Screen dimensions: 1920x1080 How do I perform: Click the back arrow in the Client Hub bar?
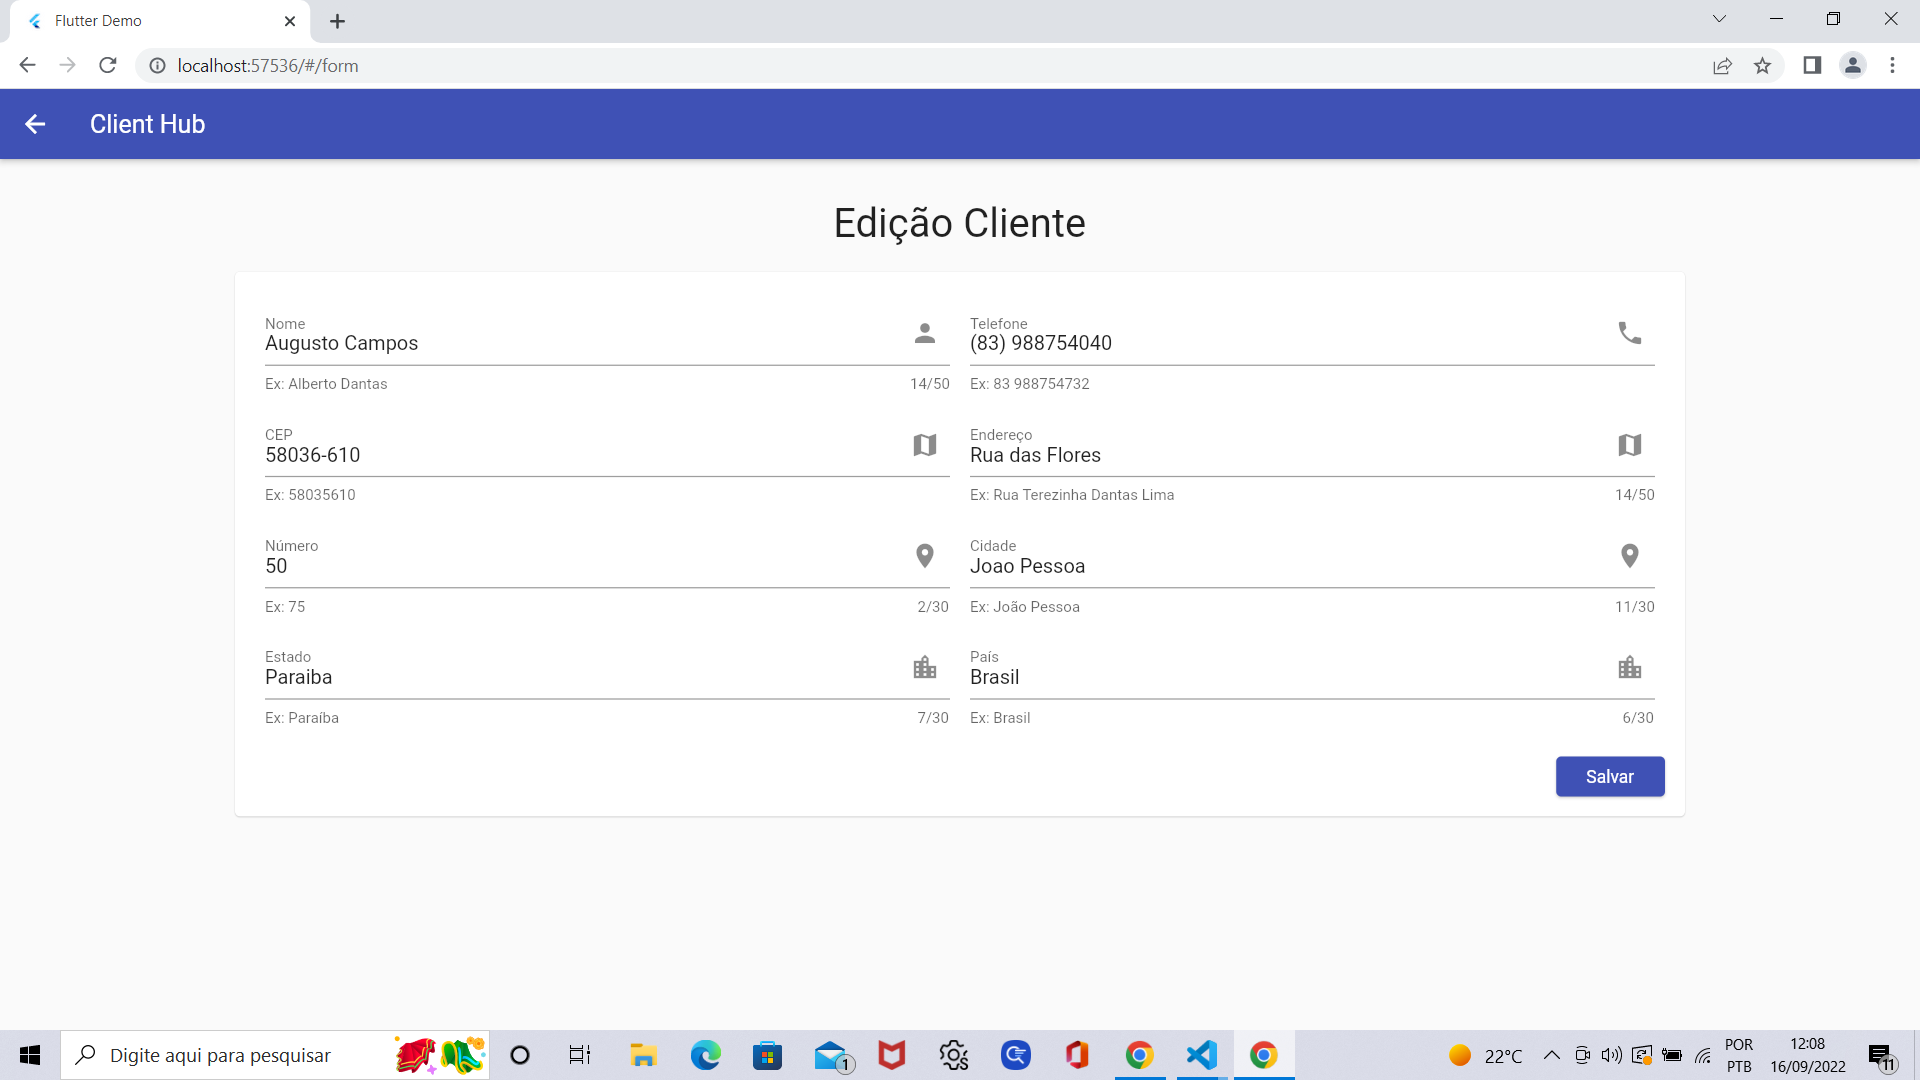[36, 124]
